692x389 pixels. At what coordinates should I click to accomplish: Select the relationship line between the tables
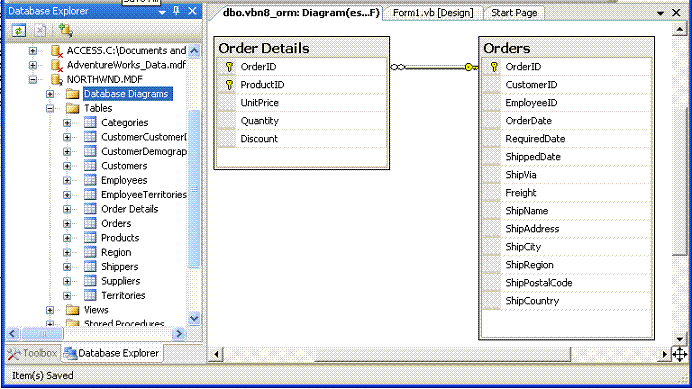click(434, 67)
